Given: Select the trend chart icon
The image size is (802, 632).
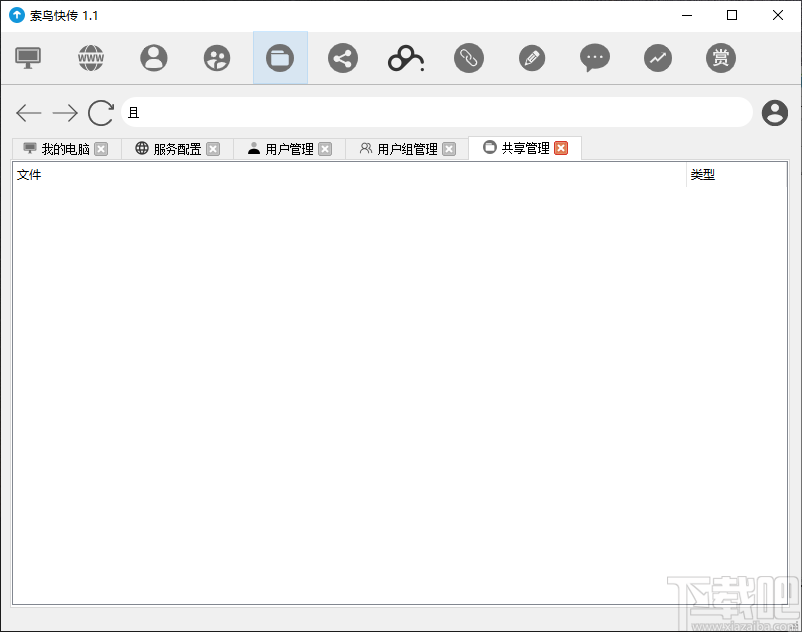Looking at the screenshot, I should [658, 58].
